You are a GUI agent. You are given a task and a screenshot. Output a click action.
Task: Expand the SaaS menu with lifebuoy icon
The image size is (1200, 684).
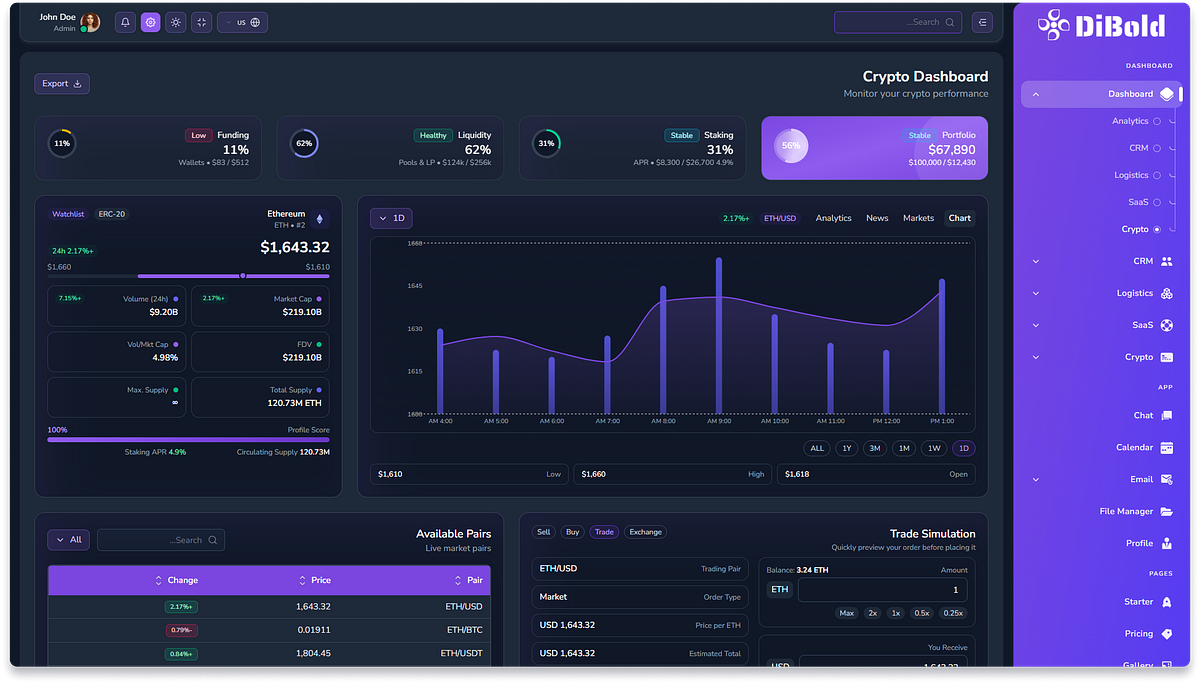[1101, 325]
